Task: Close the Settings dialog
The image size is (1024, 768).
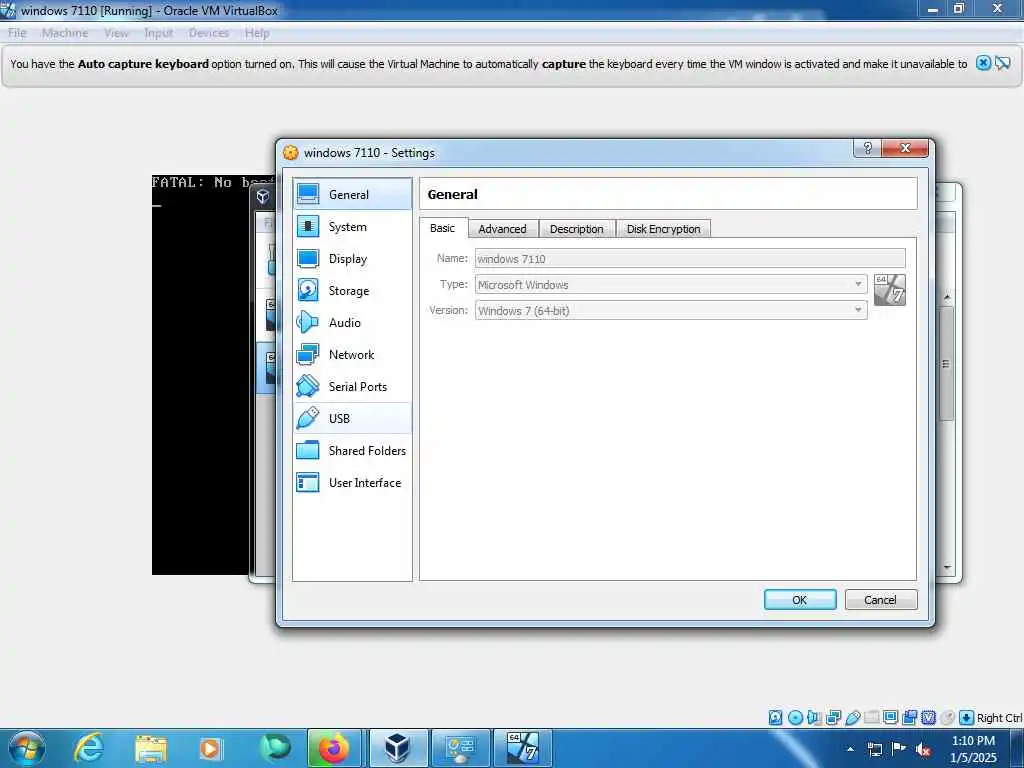Action: pos(905,148)
